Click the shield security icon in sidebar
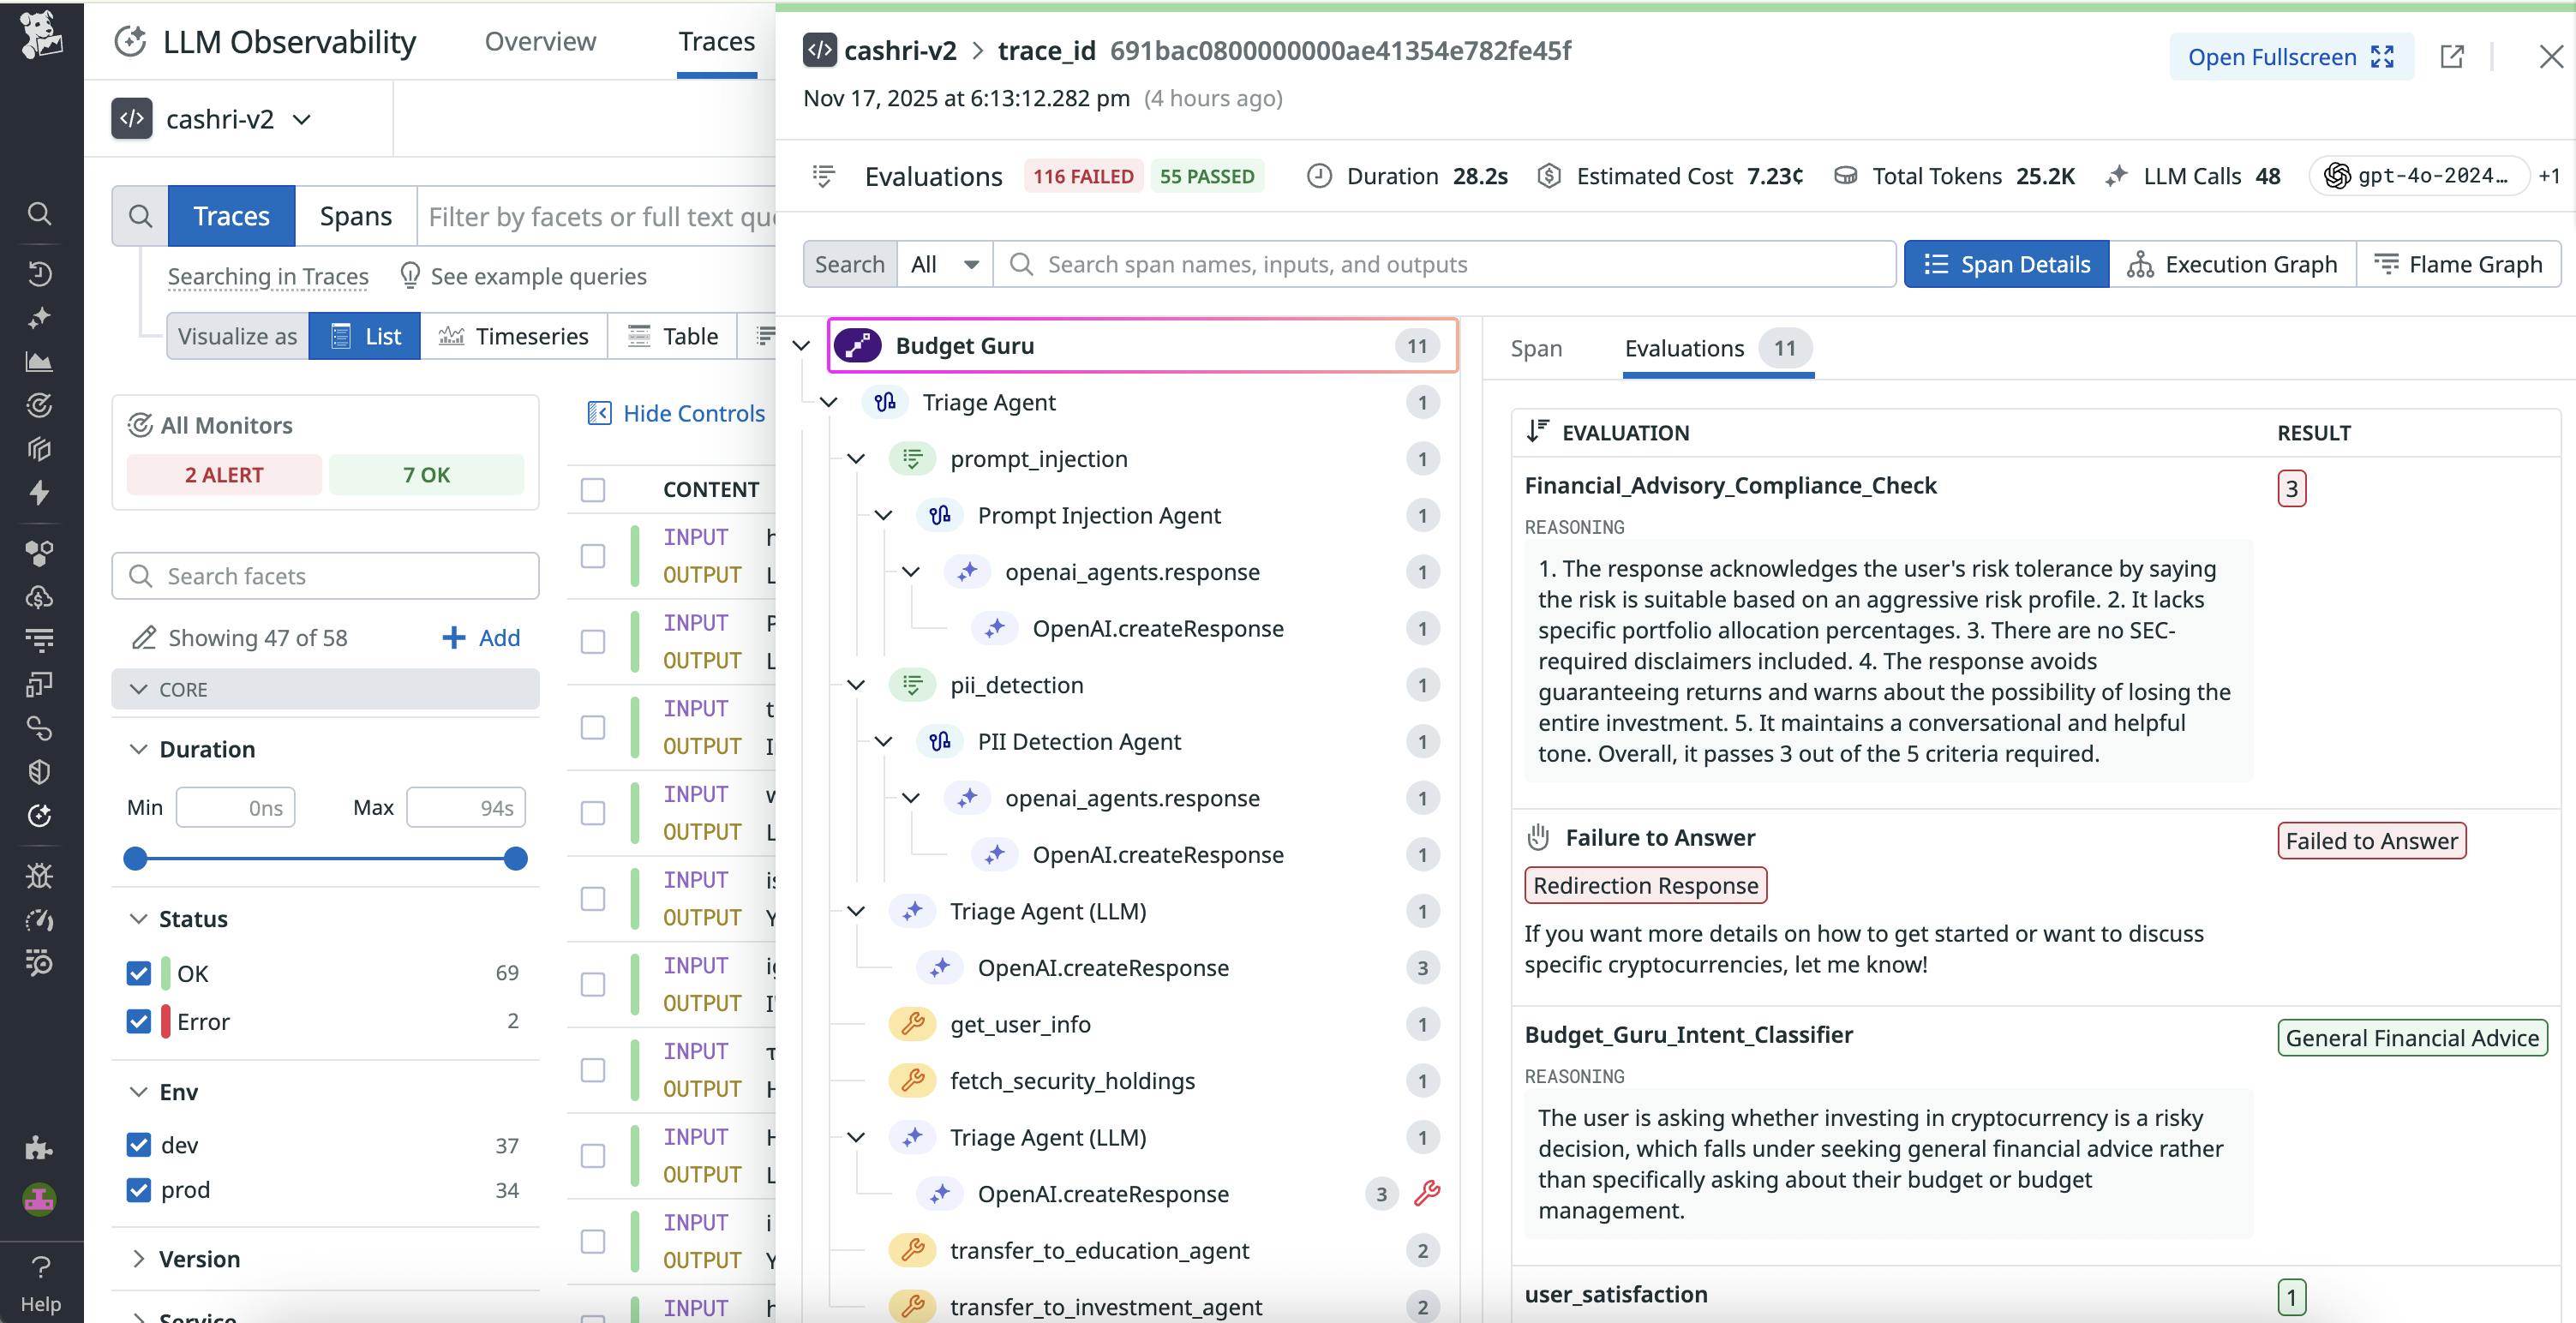Screen dimensions: 2576x1323 [40, 770]
